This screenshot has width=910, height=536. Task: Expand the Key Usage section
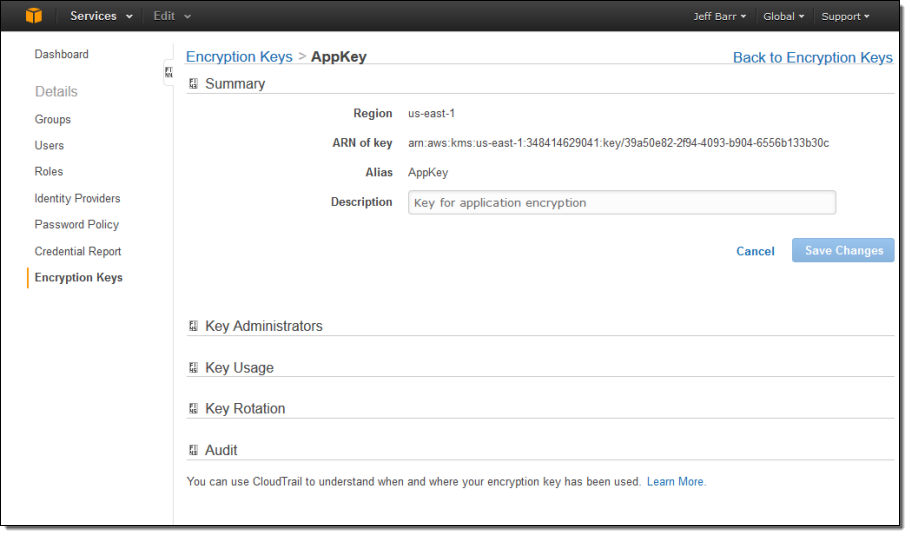tap(194, 368)
